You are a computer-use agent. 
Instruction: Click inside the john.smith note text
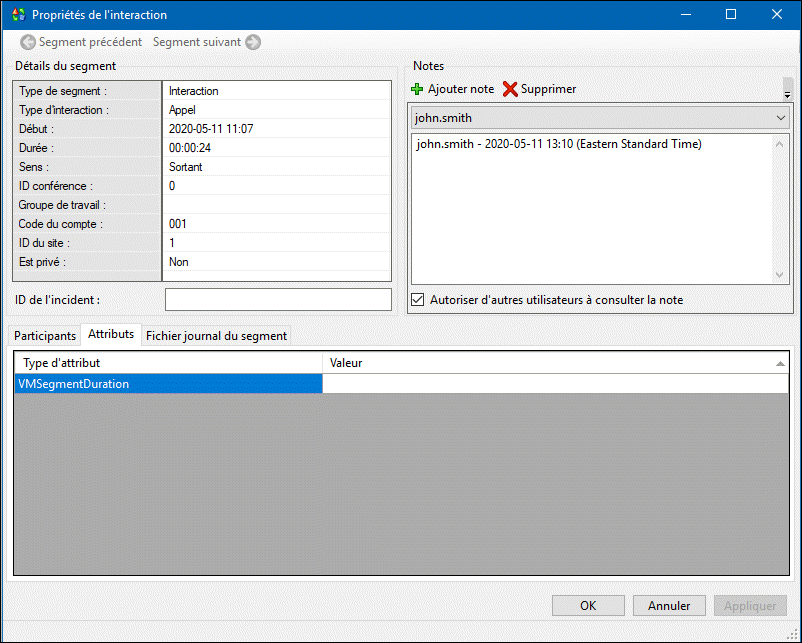tap(559, 144)
